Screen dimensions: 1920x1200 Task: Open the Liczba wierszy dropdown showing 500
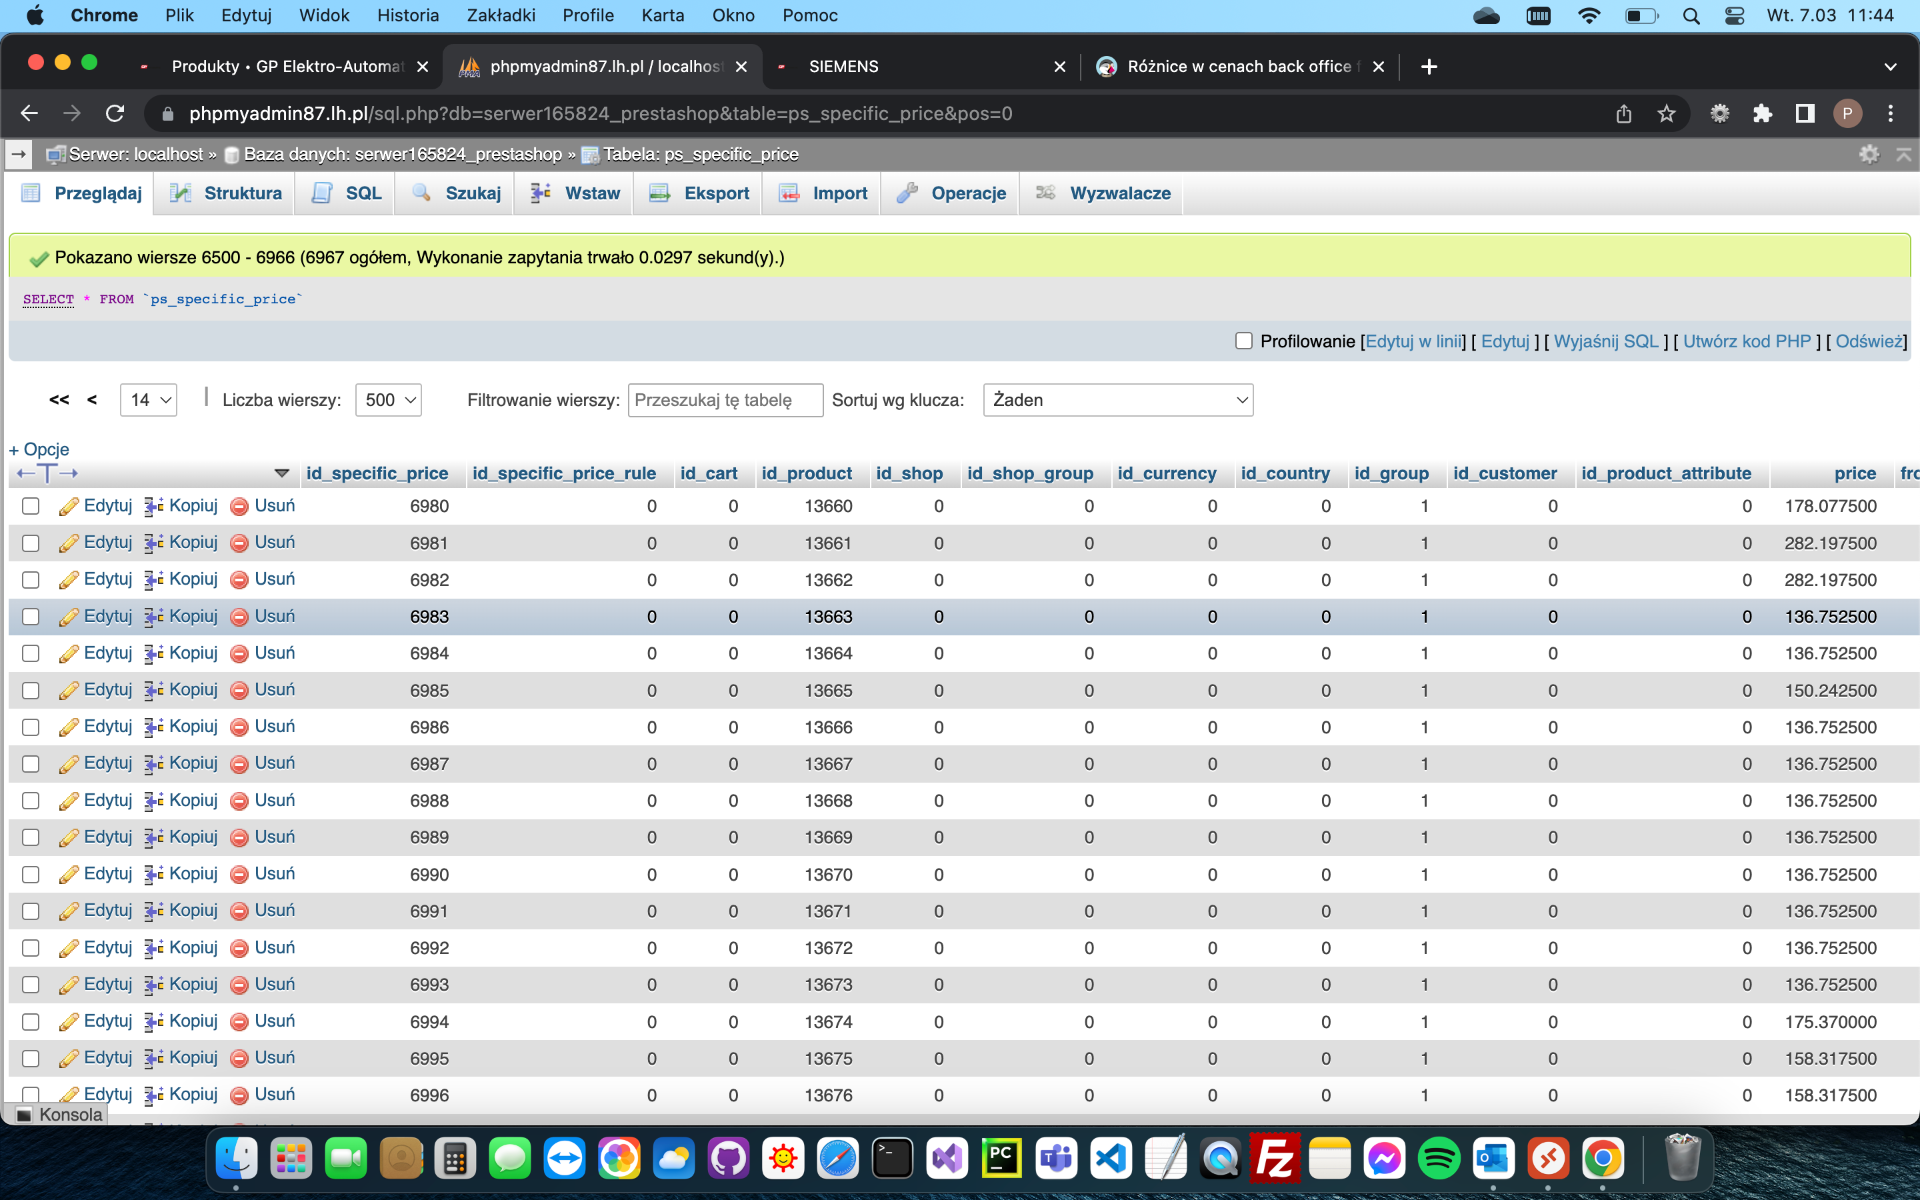[388, 400]
